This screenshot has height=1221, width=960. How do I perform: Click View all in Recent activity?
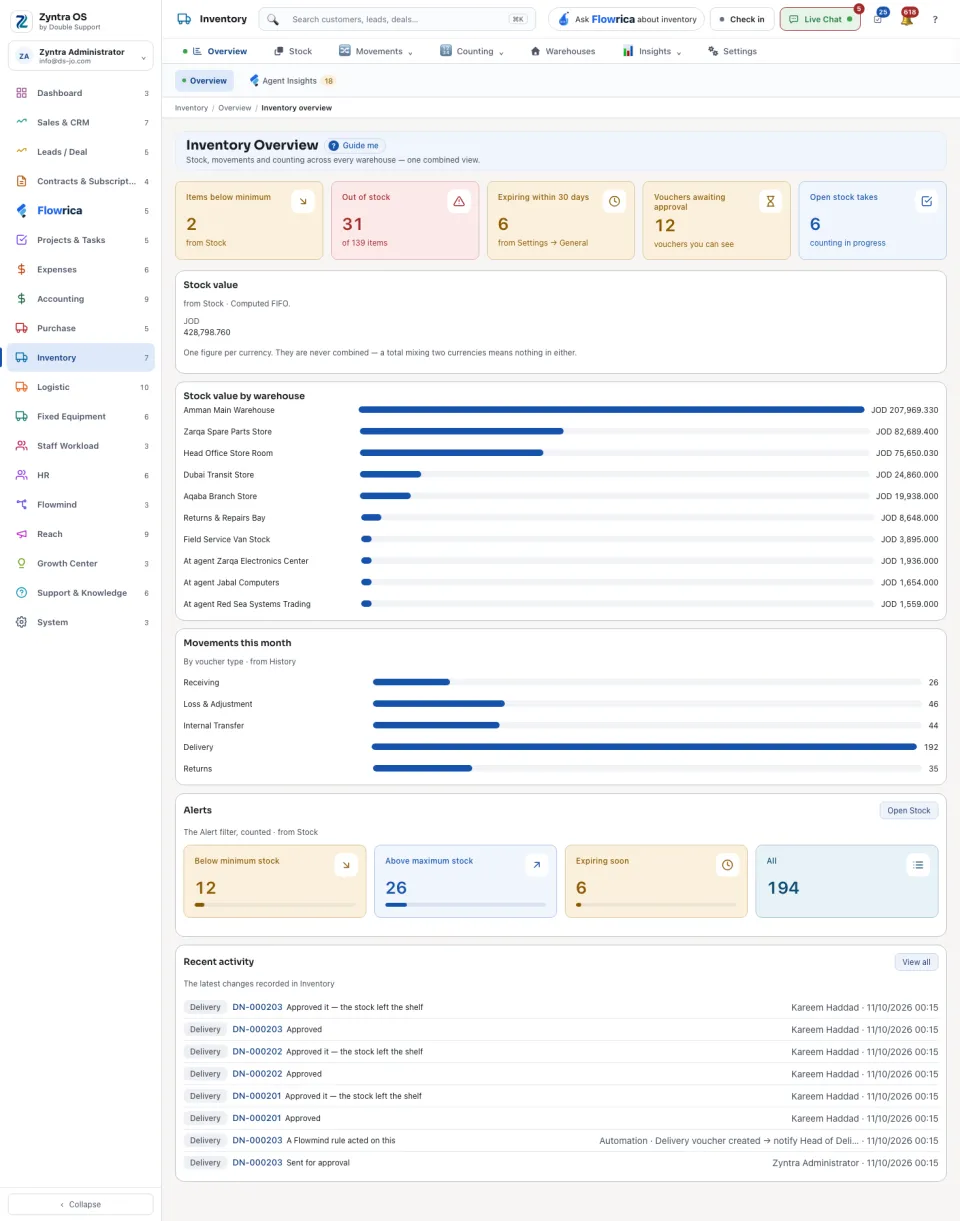[x=916, y=962]
